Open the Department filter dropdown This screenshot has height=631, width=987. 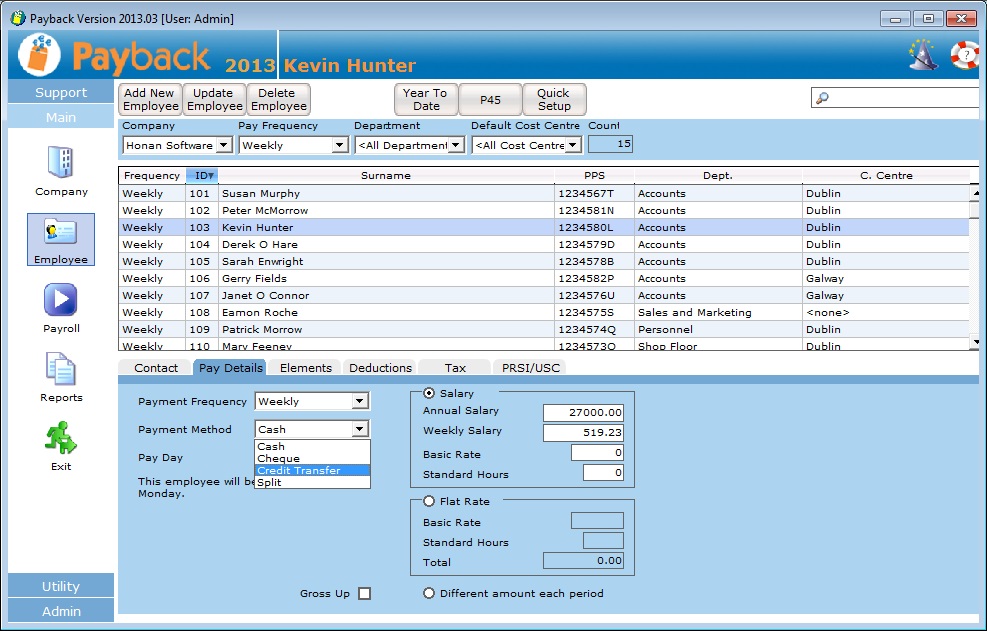[x=456, y=146]
